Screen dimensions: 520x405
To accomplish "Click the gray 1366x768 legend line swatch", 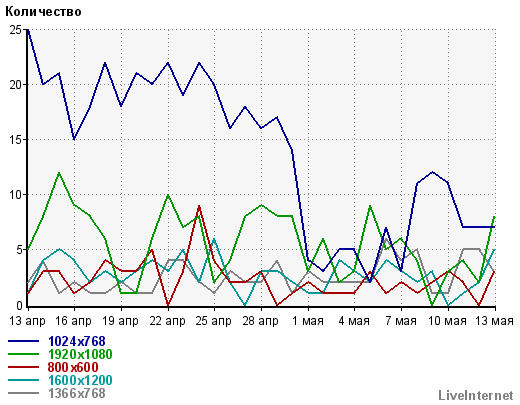I will [24, 393].
